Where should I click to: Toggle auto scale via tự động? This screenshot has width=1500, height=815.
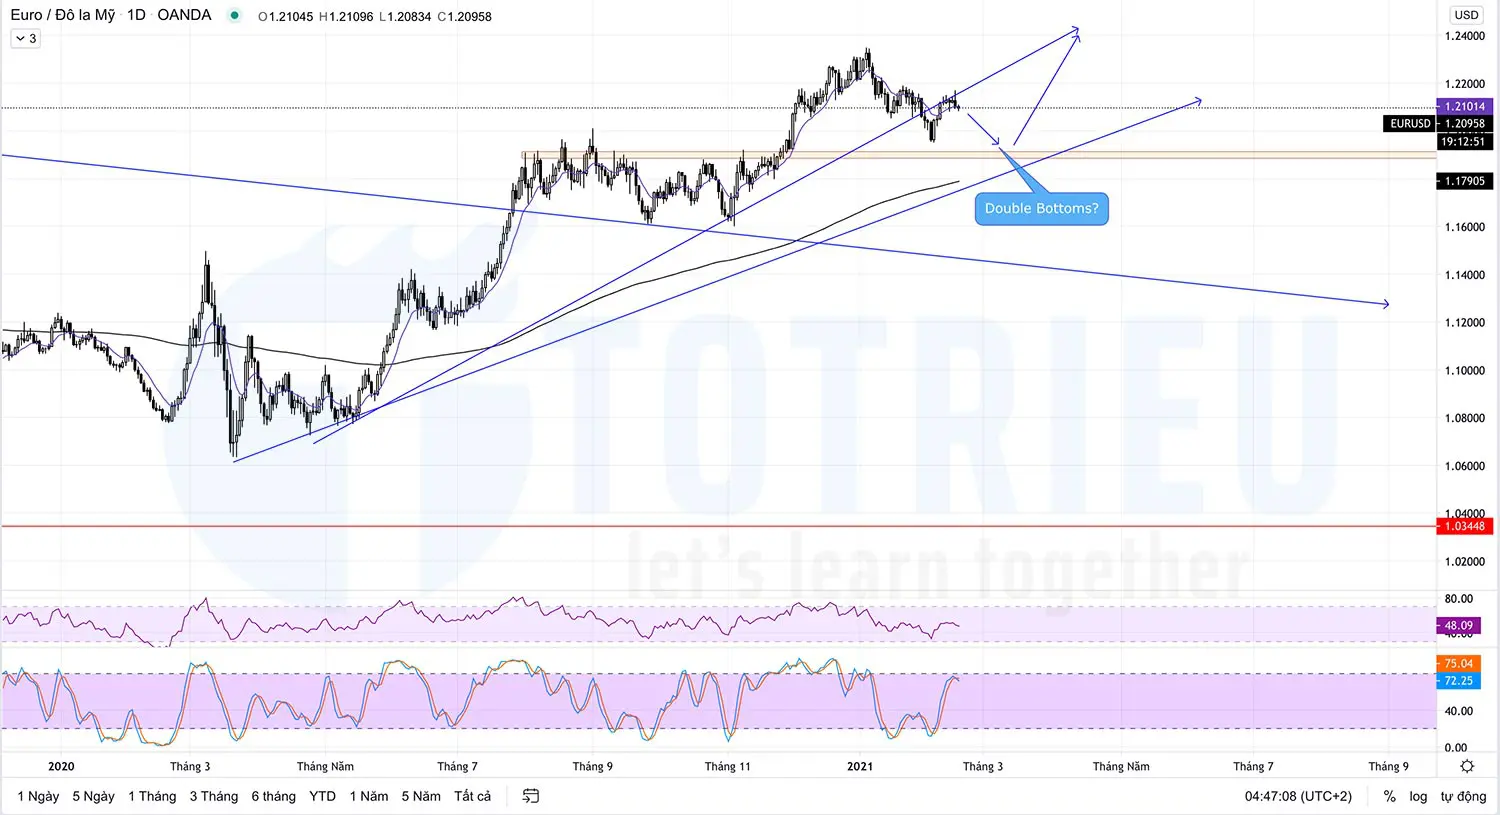pyautogui.click(x=1461, y=796)
